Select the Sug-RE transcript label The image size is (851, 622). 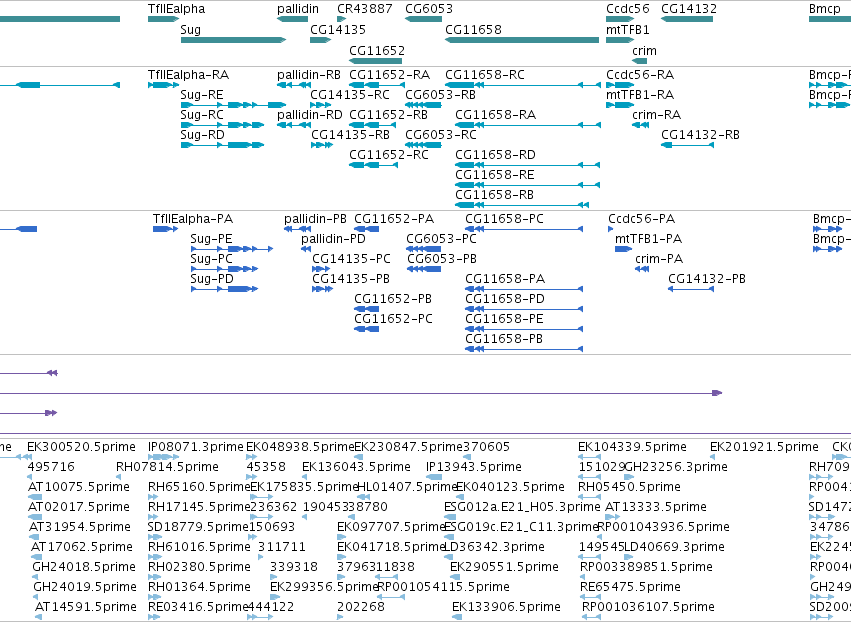(202, 94)
